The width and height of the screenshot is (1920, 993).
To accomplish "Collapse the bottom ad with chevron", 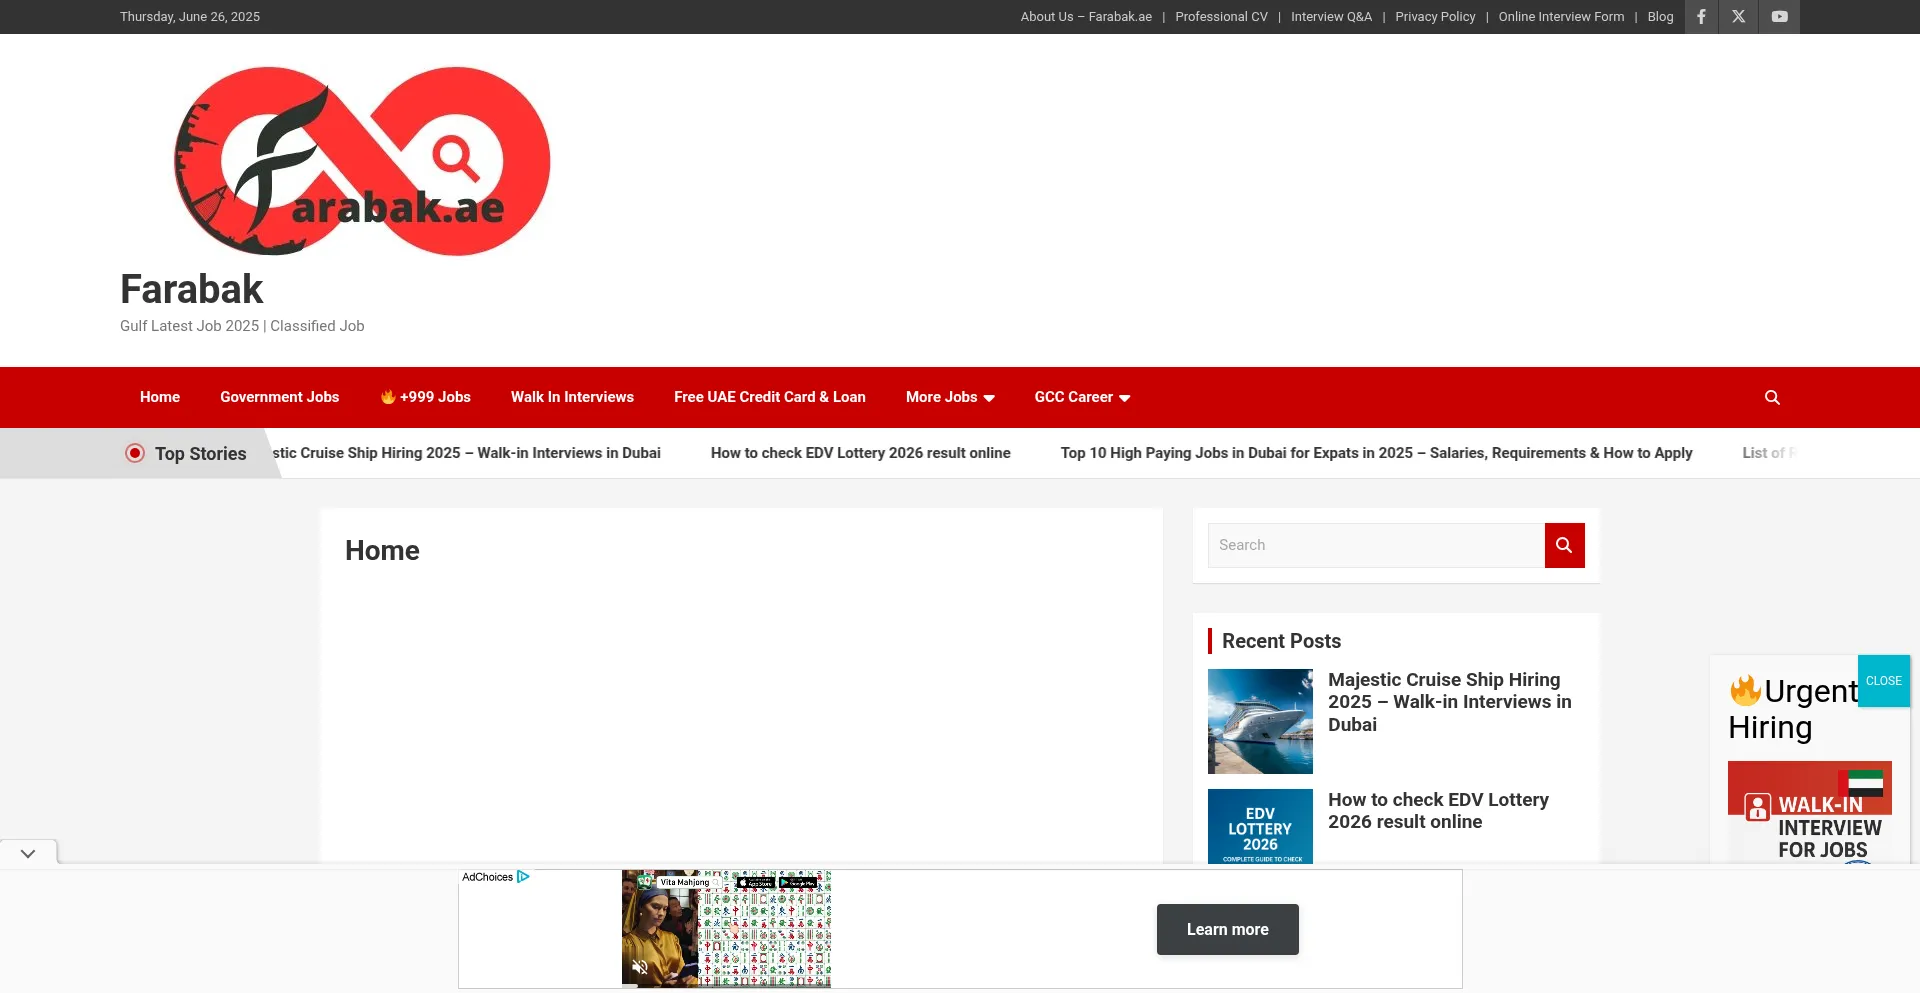I will click(x=28, y=853).
